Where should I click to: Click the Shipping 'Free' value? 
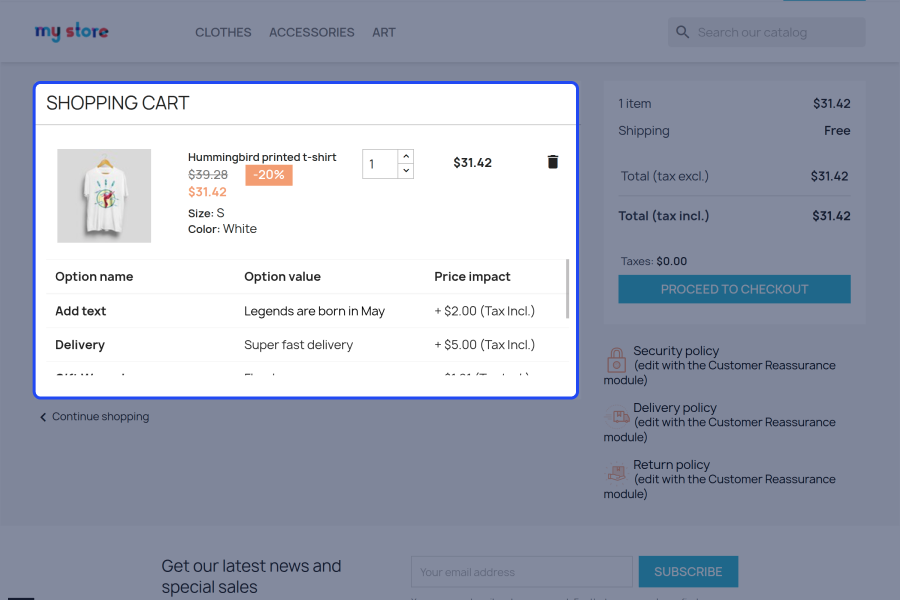point(837,131)
